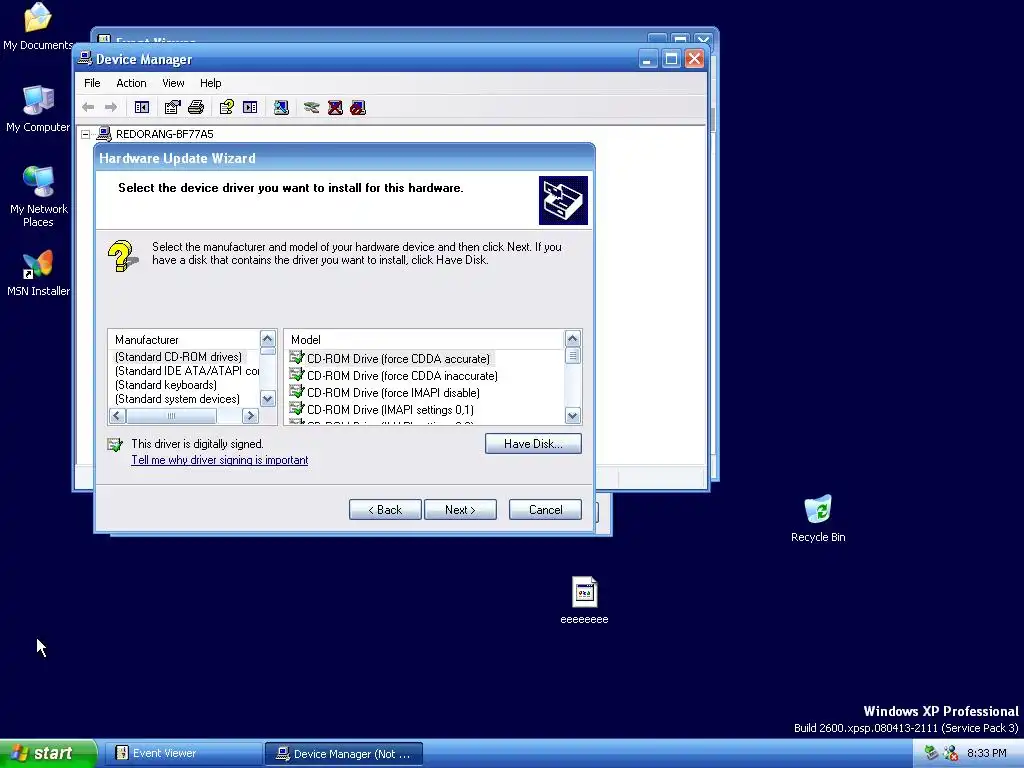Viewport: 1024px width, 768px height.
Task: Click the Manufacturer column header
Action: pos(184,340)
